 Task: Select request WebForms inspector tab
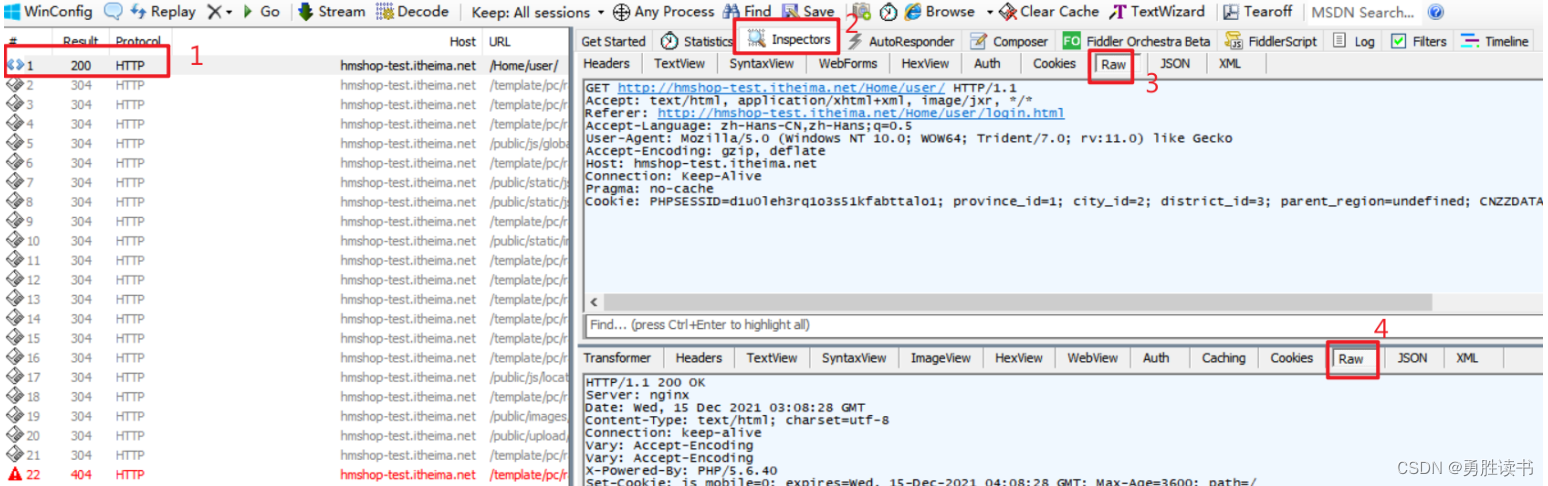tap(848, 63)
